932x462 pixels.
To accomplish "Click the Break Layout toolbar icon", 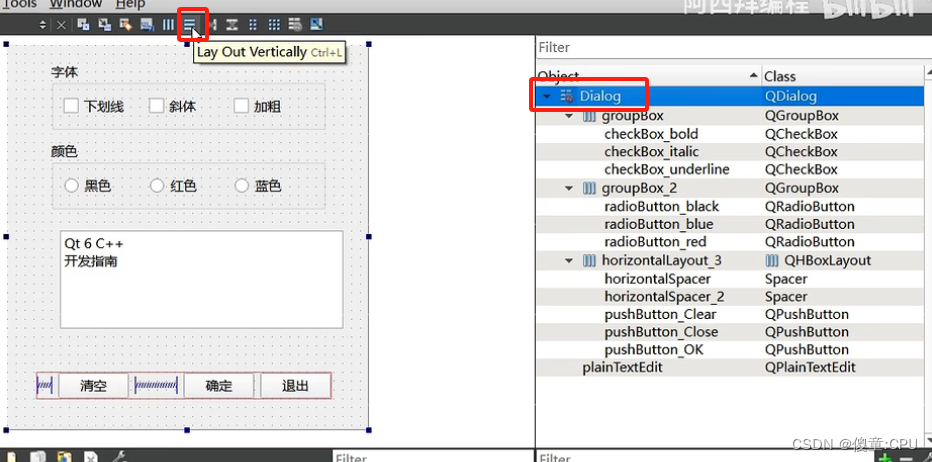I will [x=295, y=24].
